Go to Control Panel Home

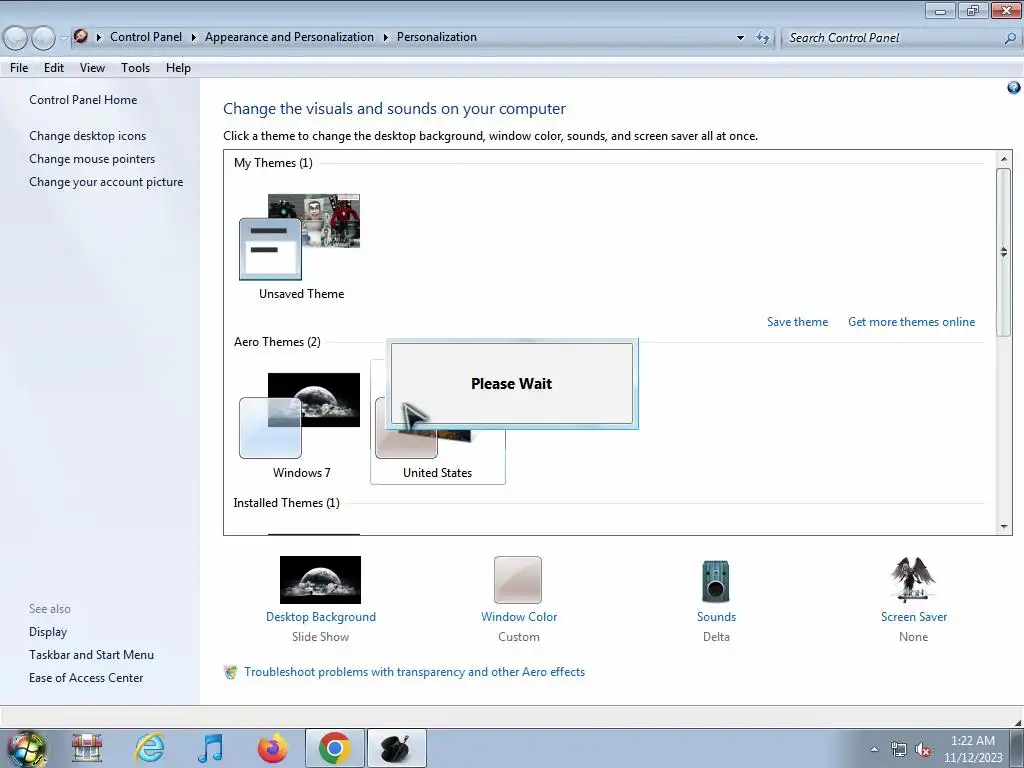83,100
